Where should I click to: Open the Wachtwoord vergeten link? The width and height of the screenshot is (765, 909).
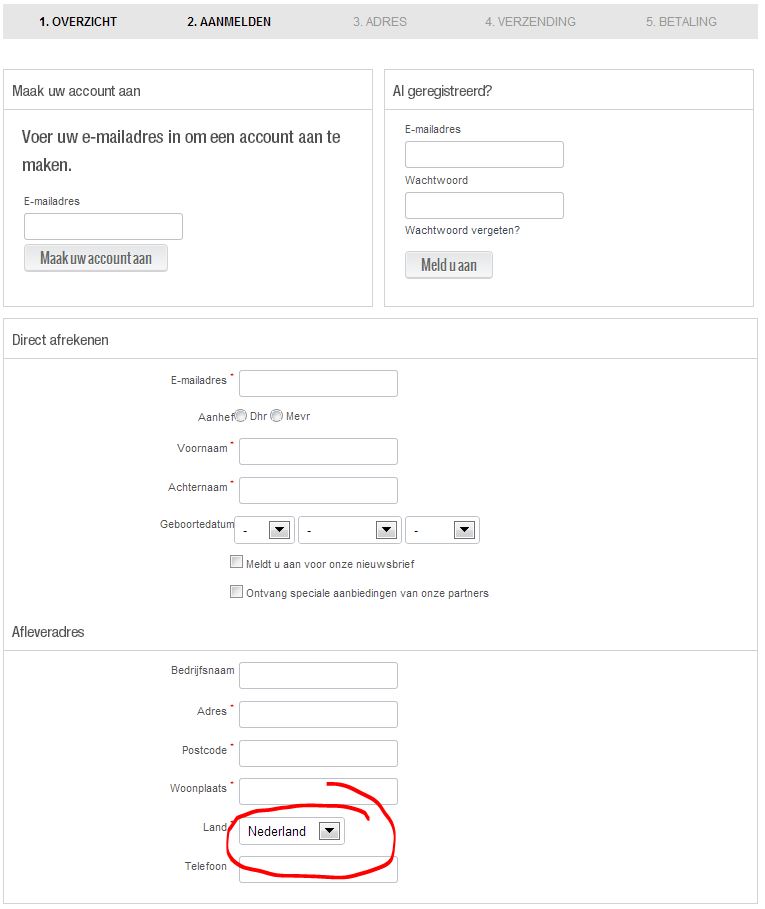(462, 230)
